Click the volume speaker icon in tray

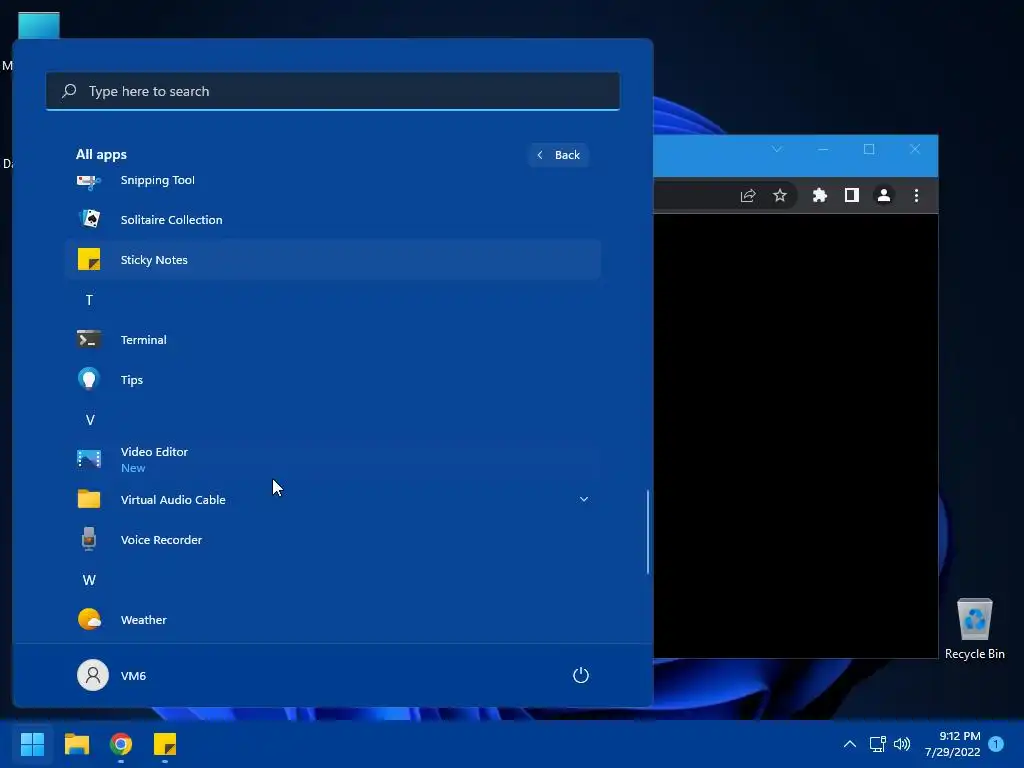pyautogui.click(x=902, y=744)
